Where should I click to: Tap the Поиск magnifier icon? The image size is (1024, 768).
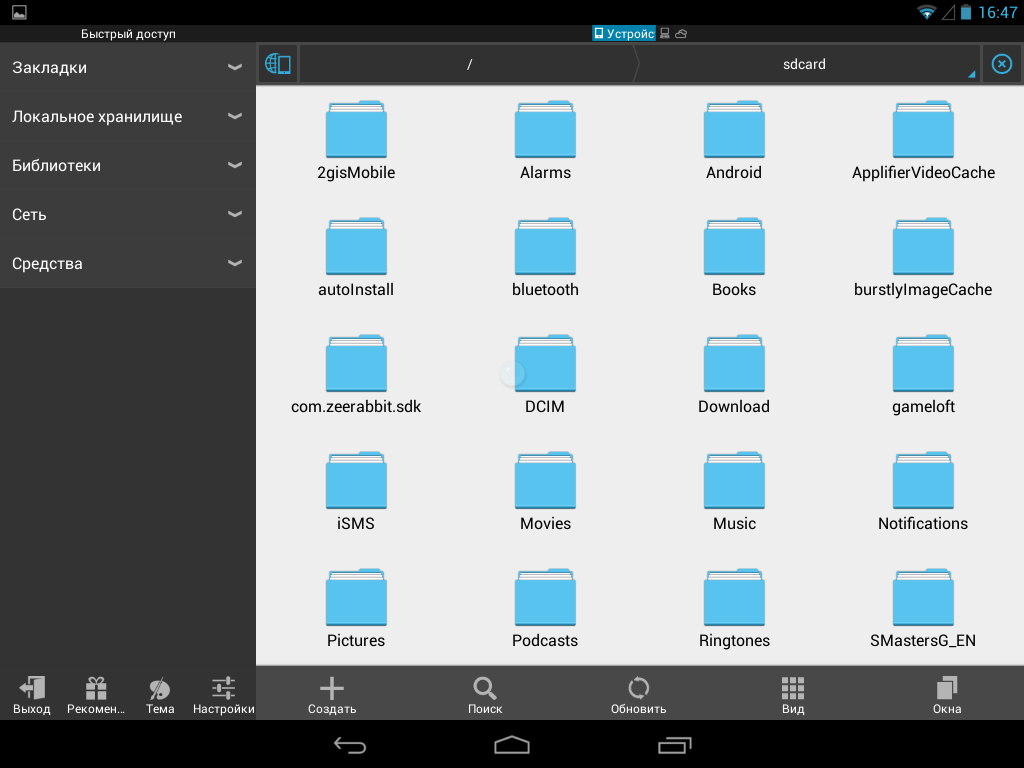pyautogui.click(x=485, y=688)
